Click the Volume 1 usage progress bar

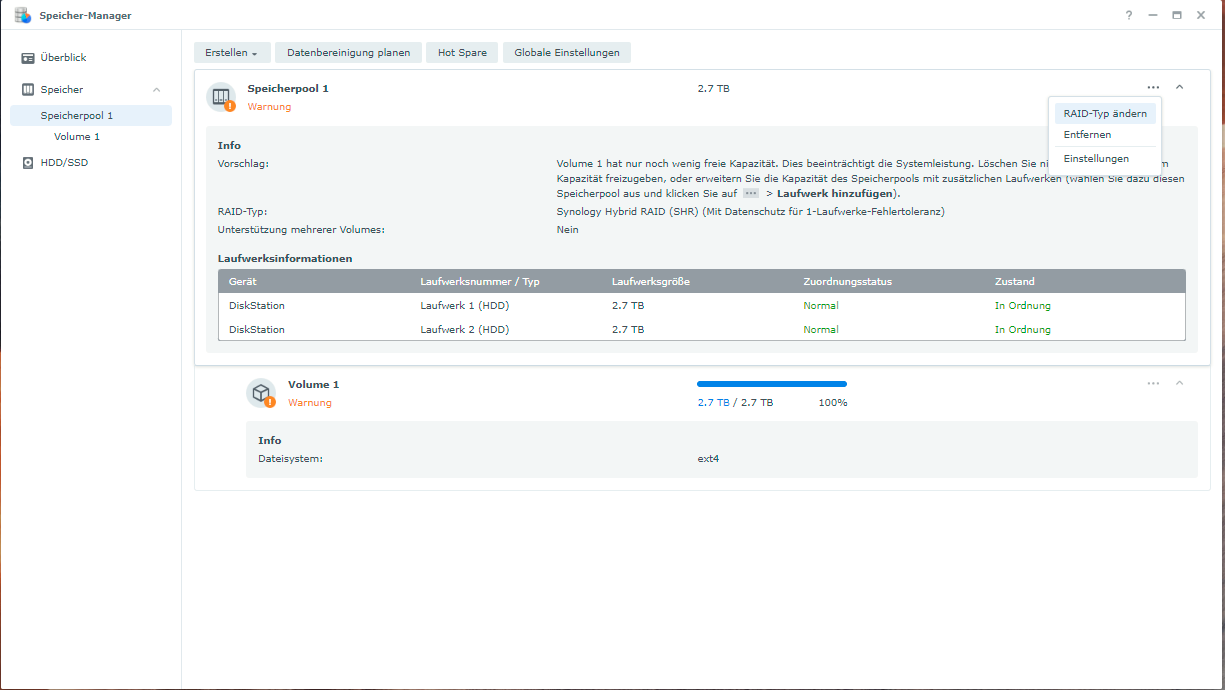[772, 384]
